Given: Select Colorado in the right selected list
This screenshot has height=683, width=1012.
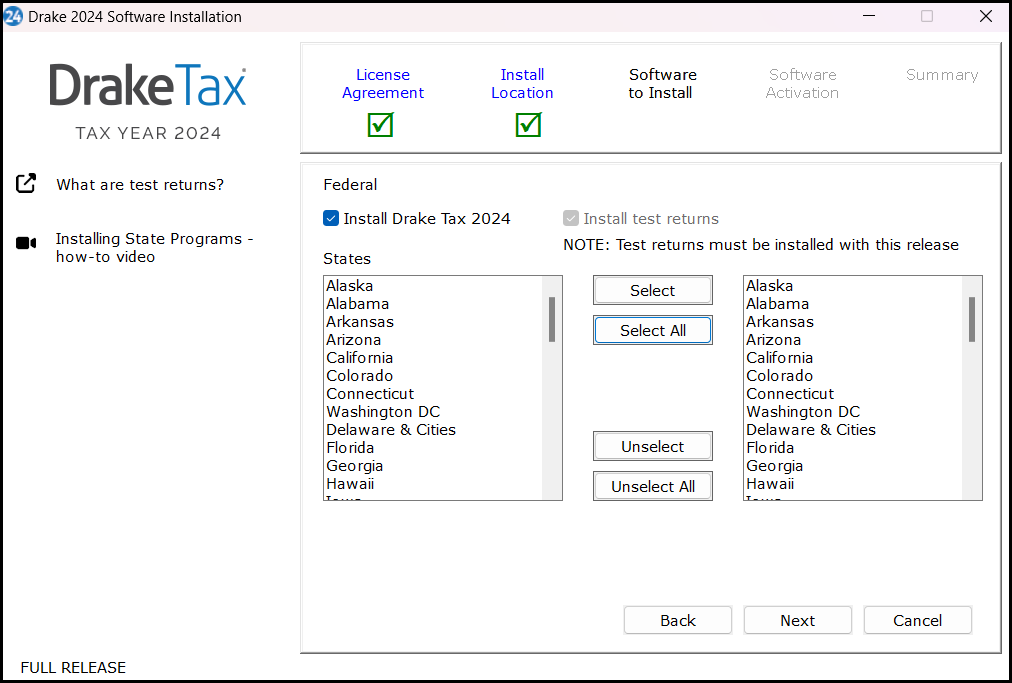Looking at the screenshot, I should [x=853, y=376].
